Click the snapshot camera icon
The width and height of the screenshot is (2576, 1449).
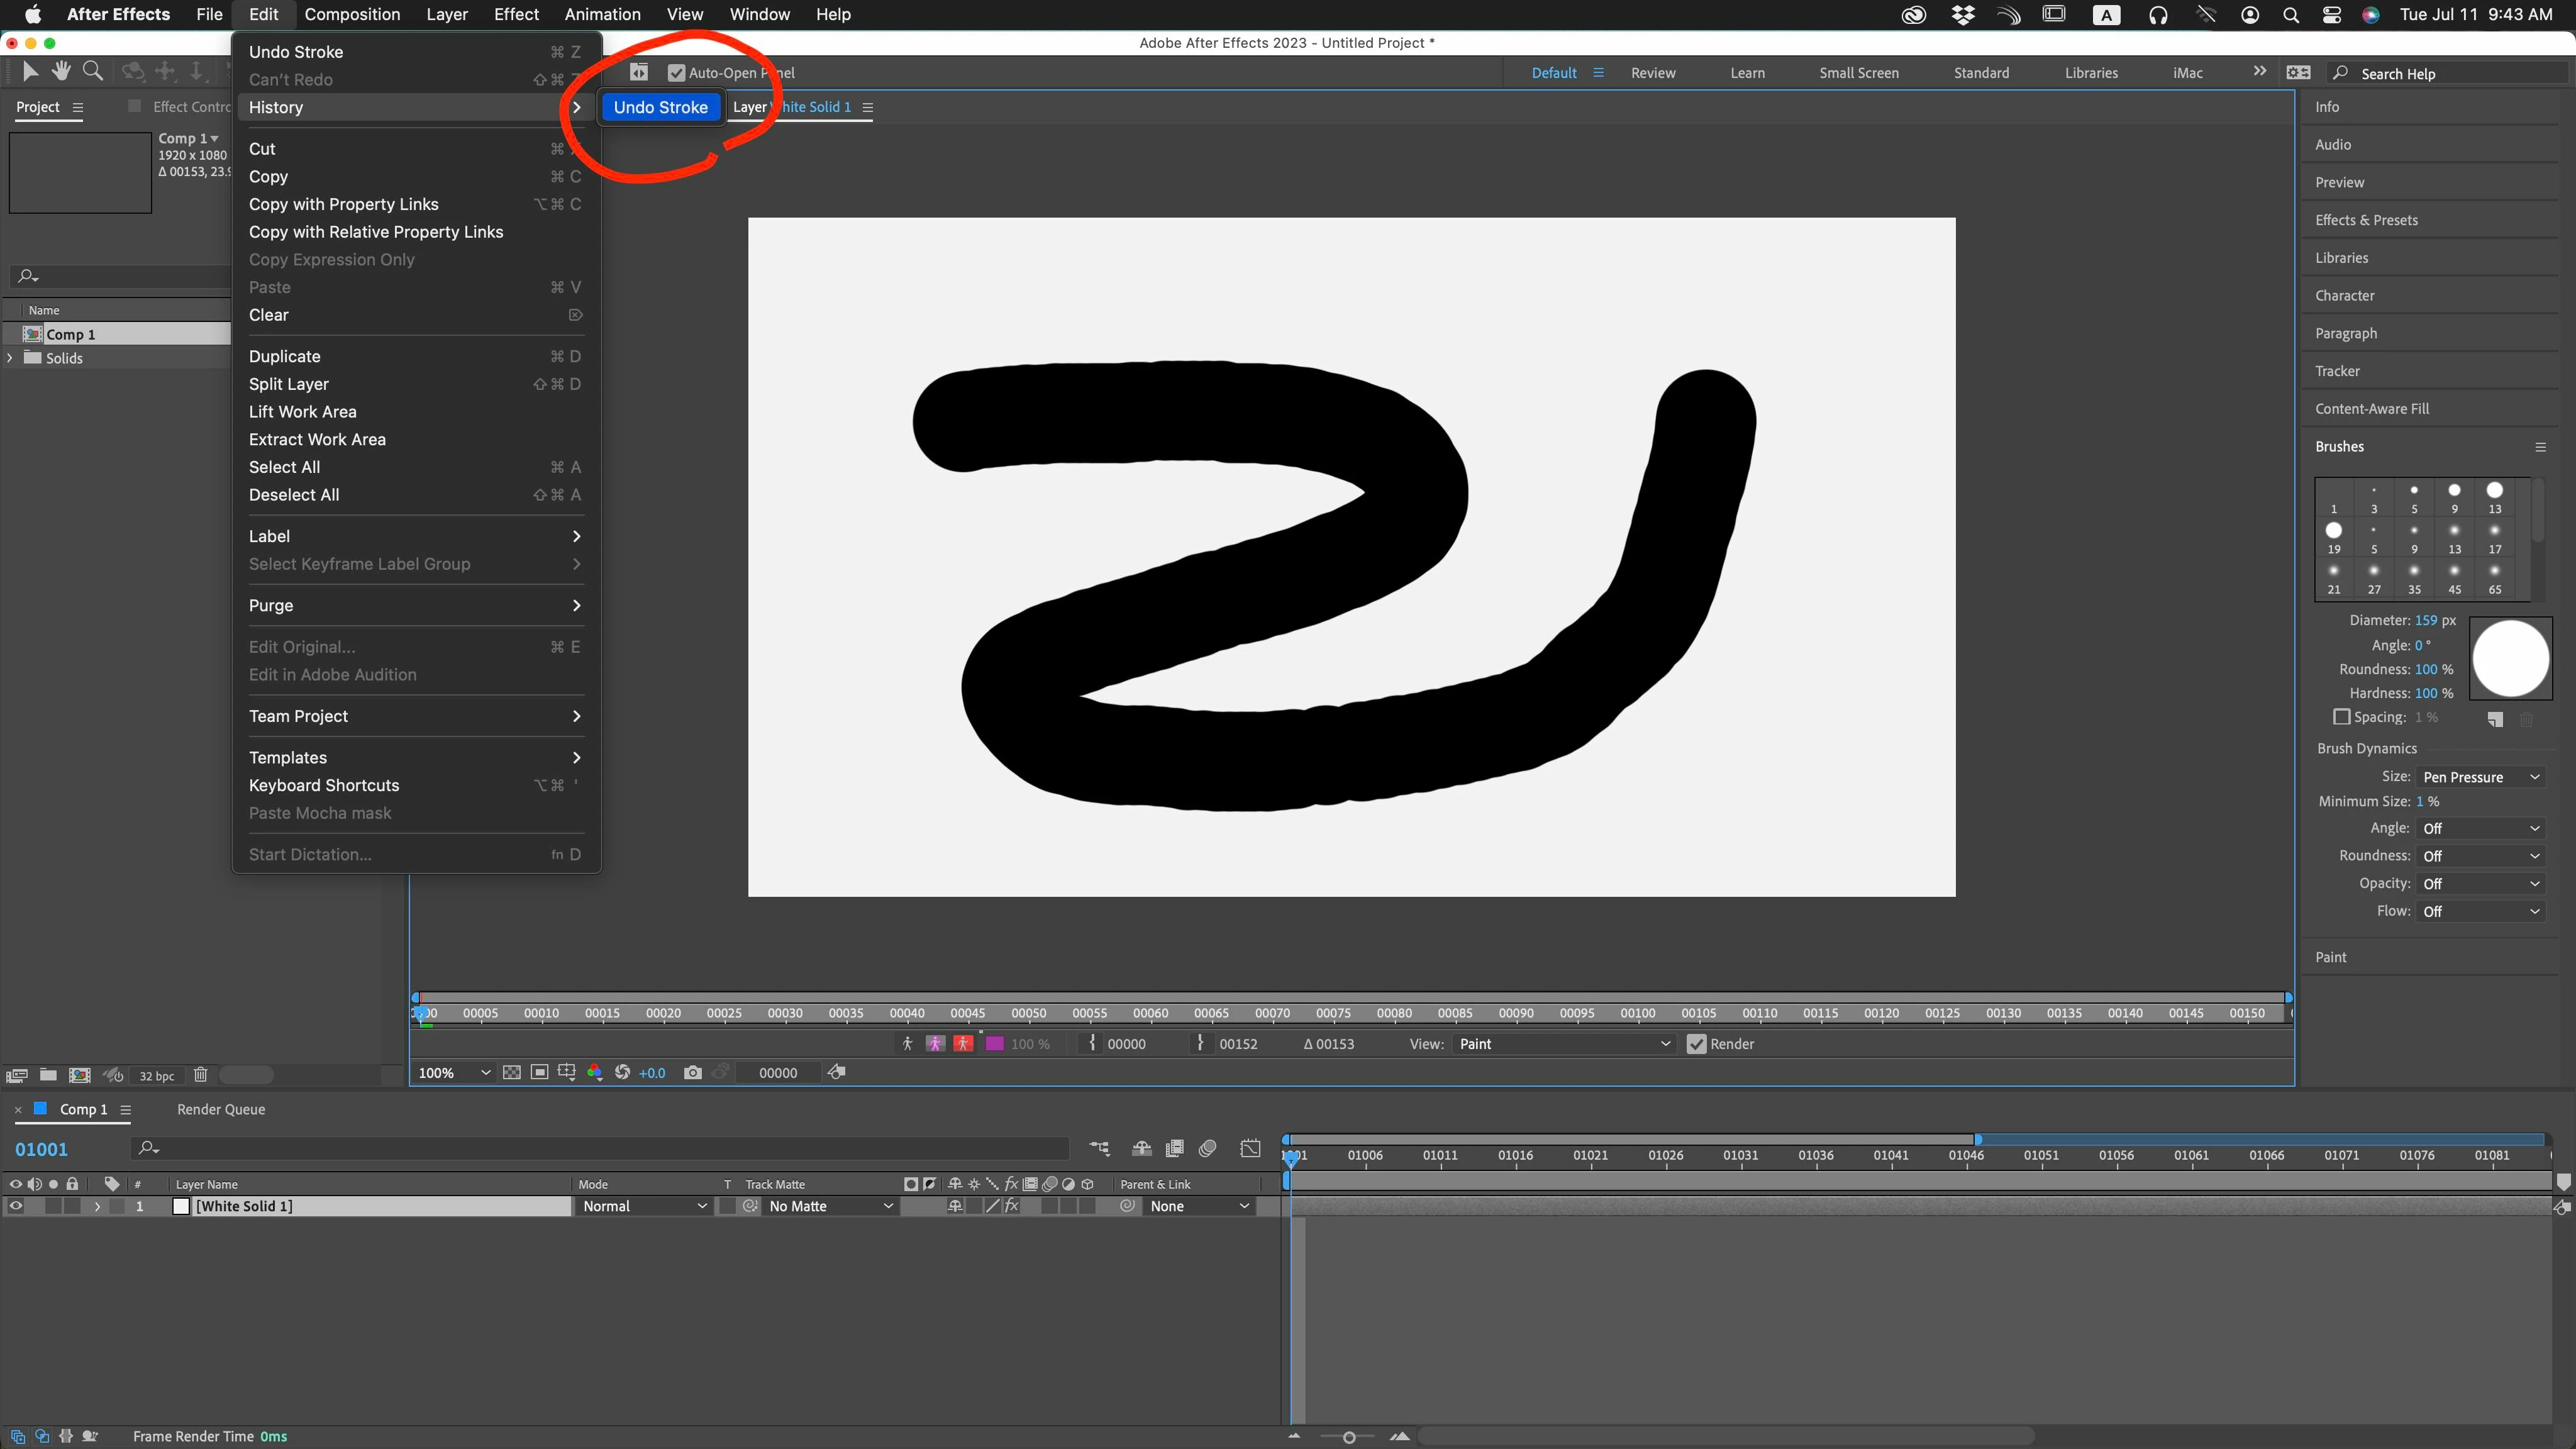tap(692, 1072)
